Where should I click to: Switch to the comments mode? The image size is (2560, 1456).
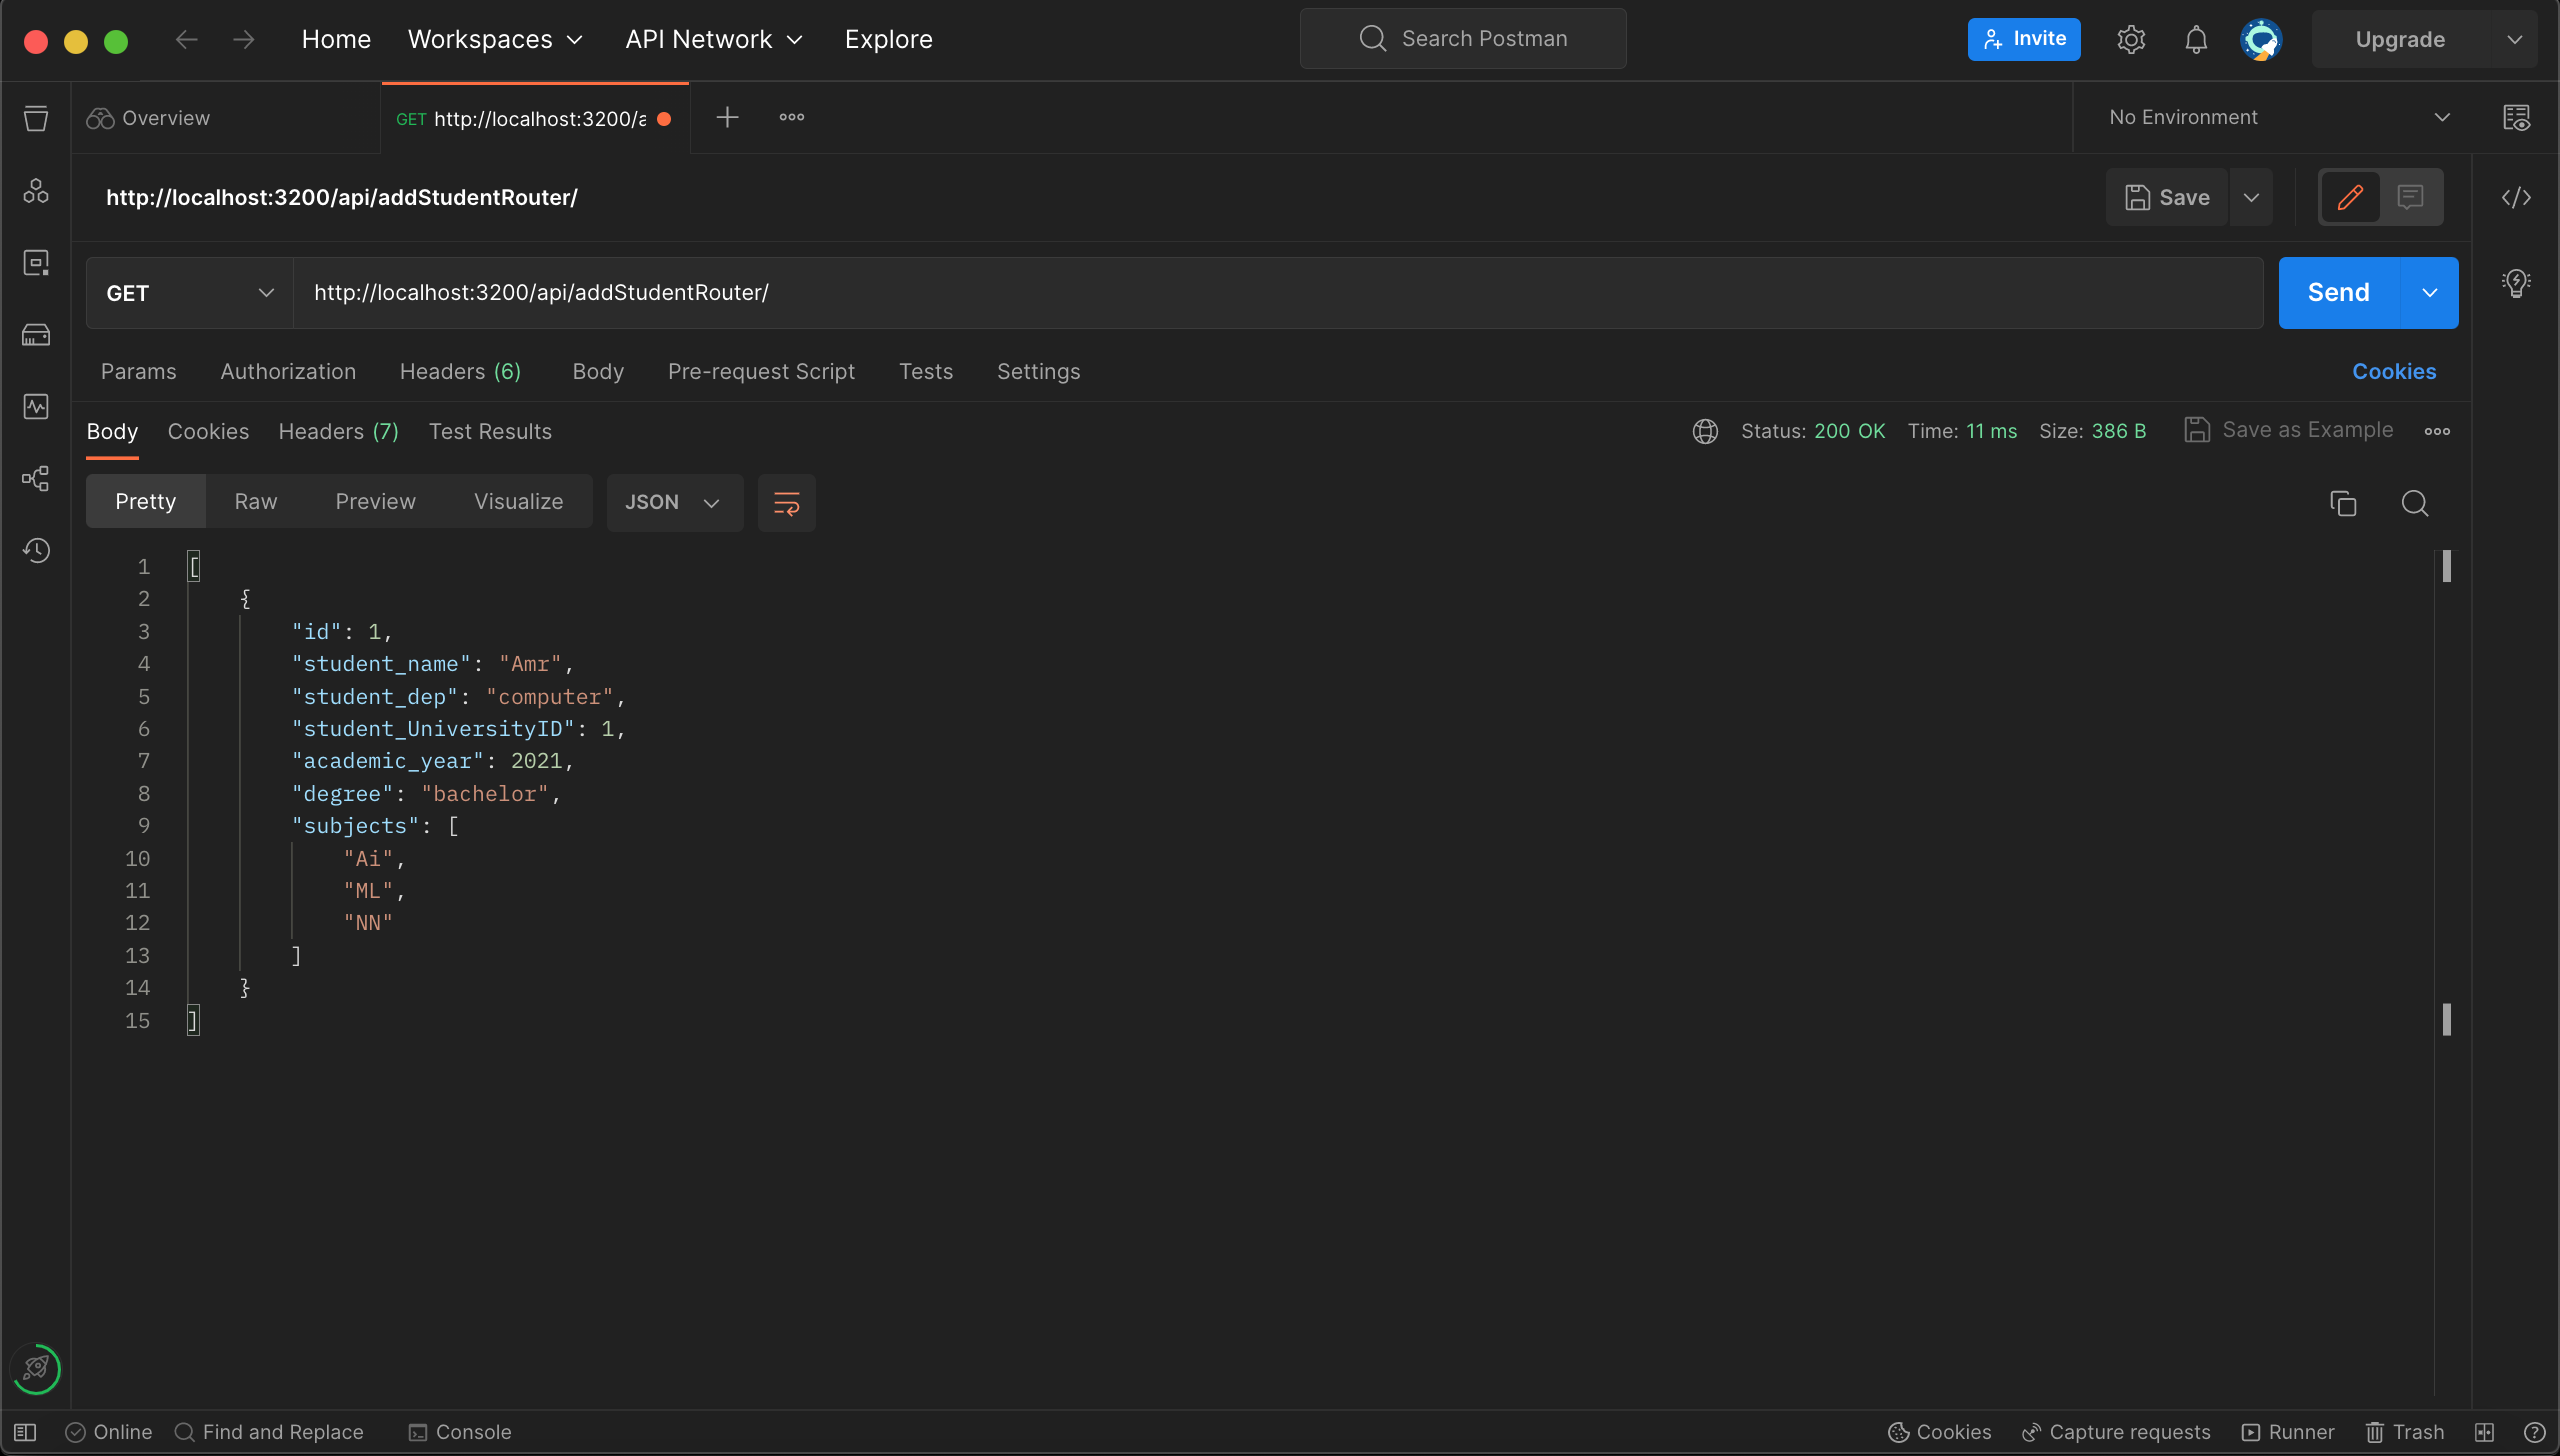pyautogui.click(x=2411, y=197)
